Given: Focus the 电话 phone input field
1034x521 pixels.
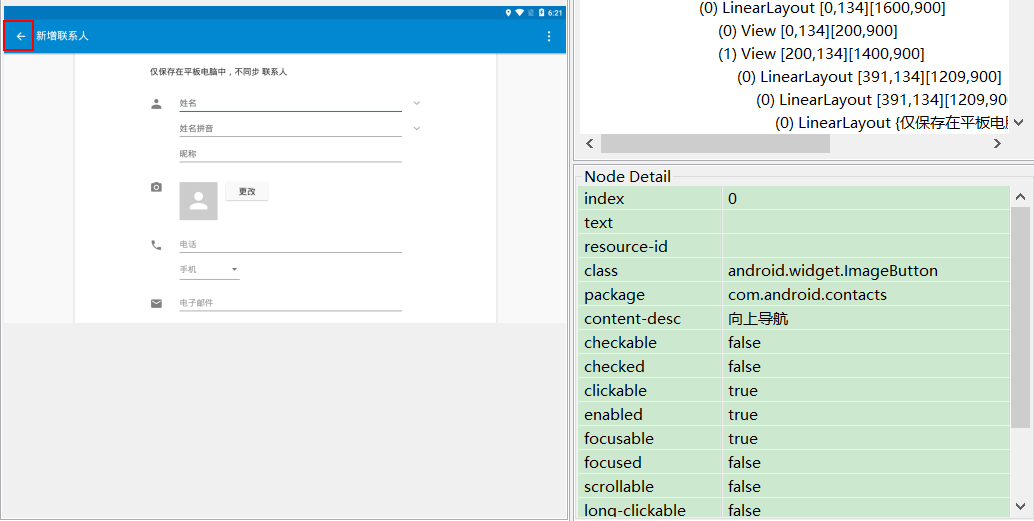Looking at the screenshot, I should (x=290, y=245).
